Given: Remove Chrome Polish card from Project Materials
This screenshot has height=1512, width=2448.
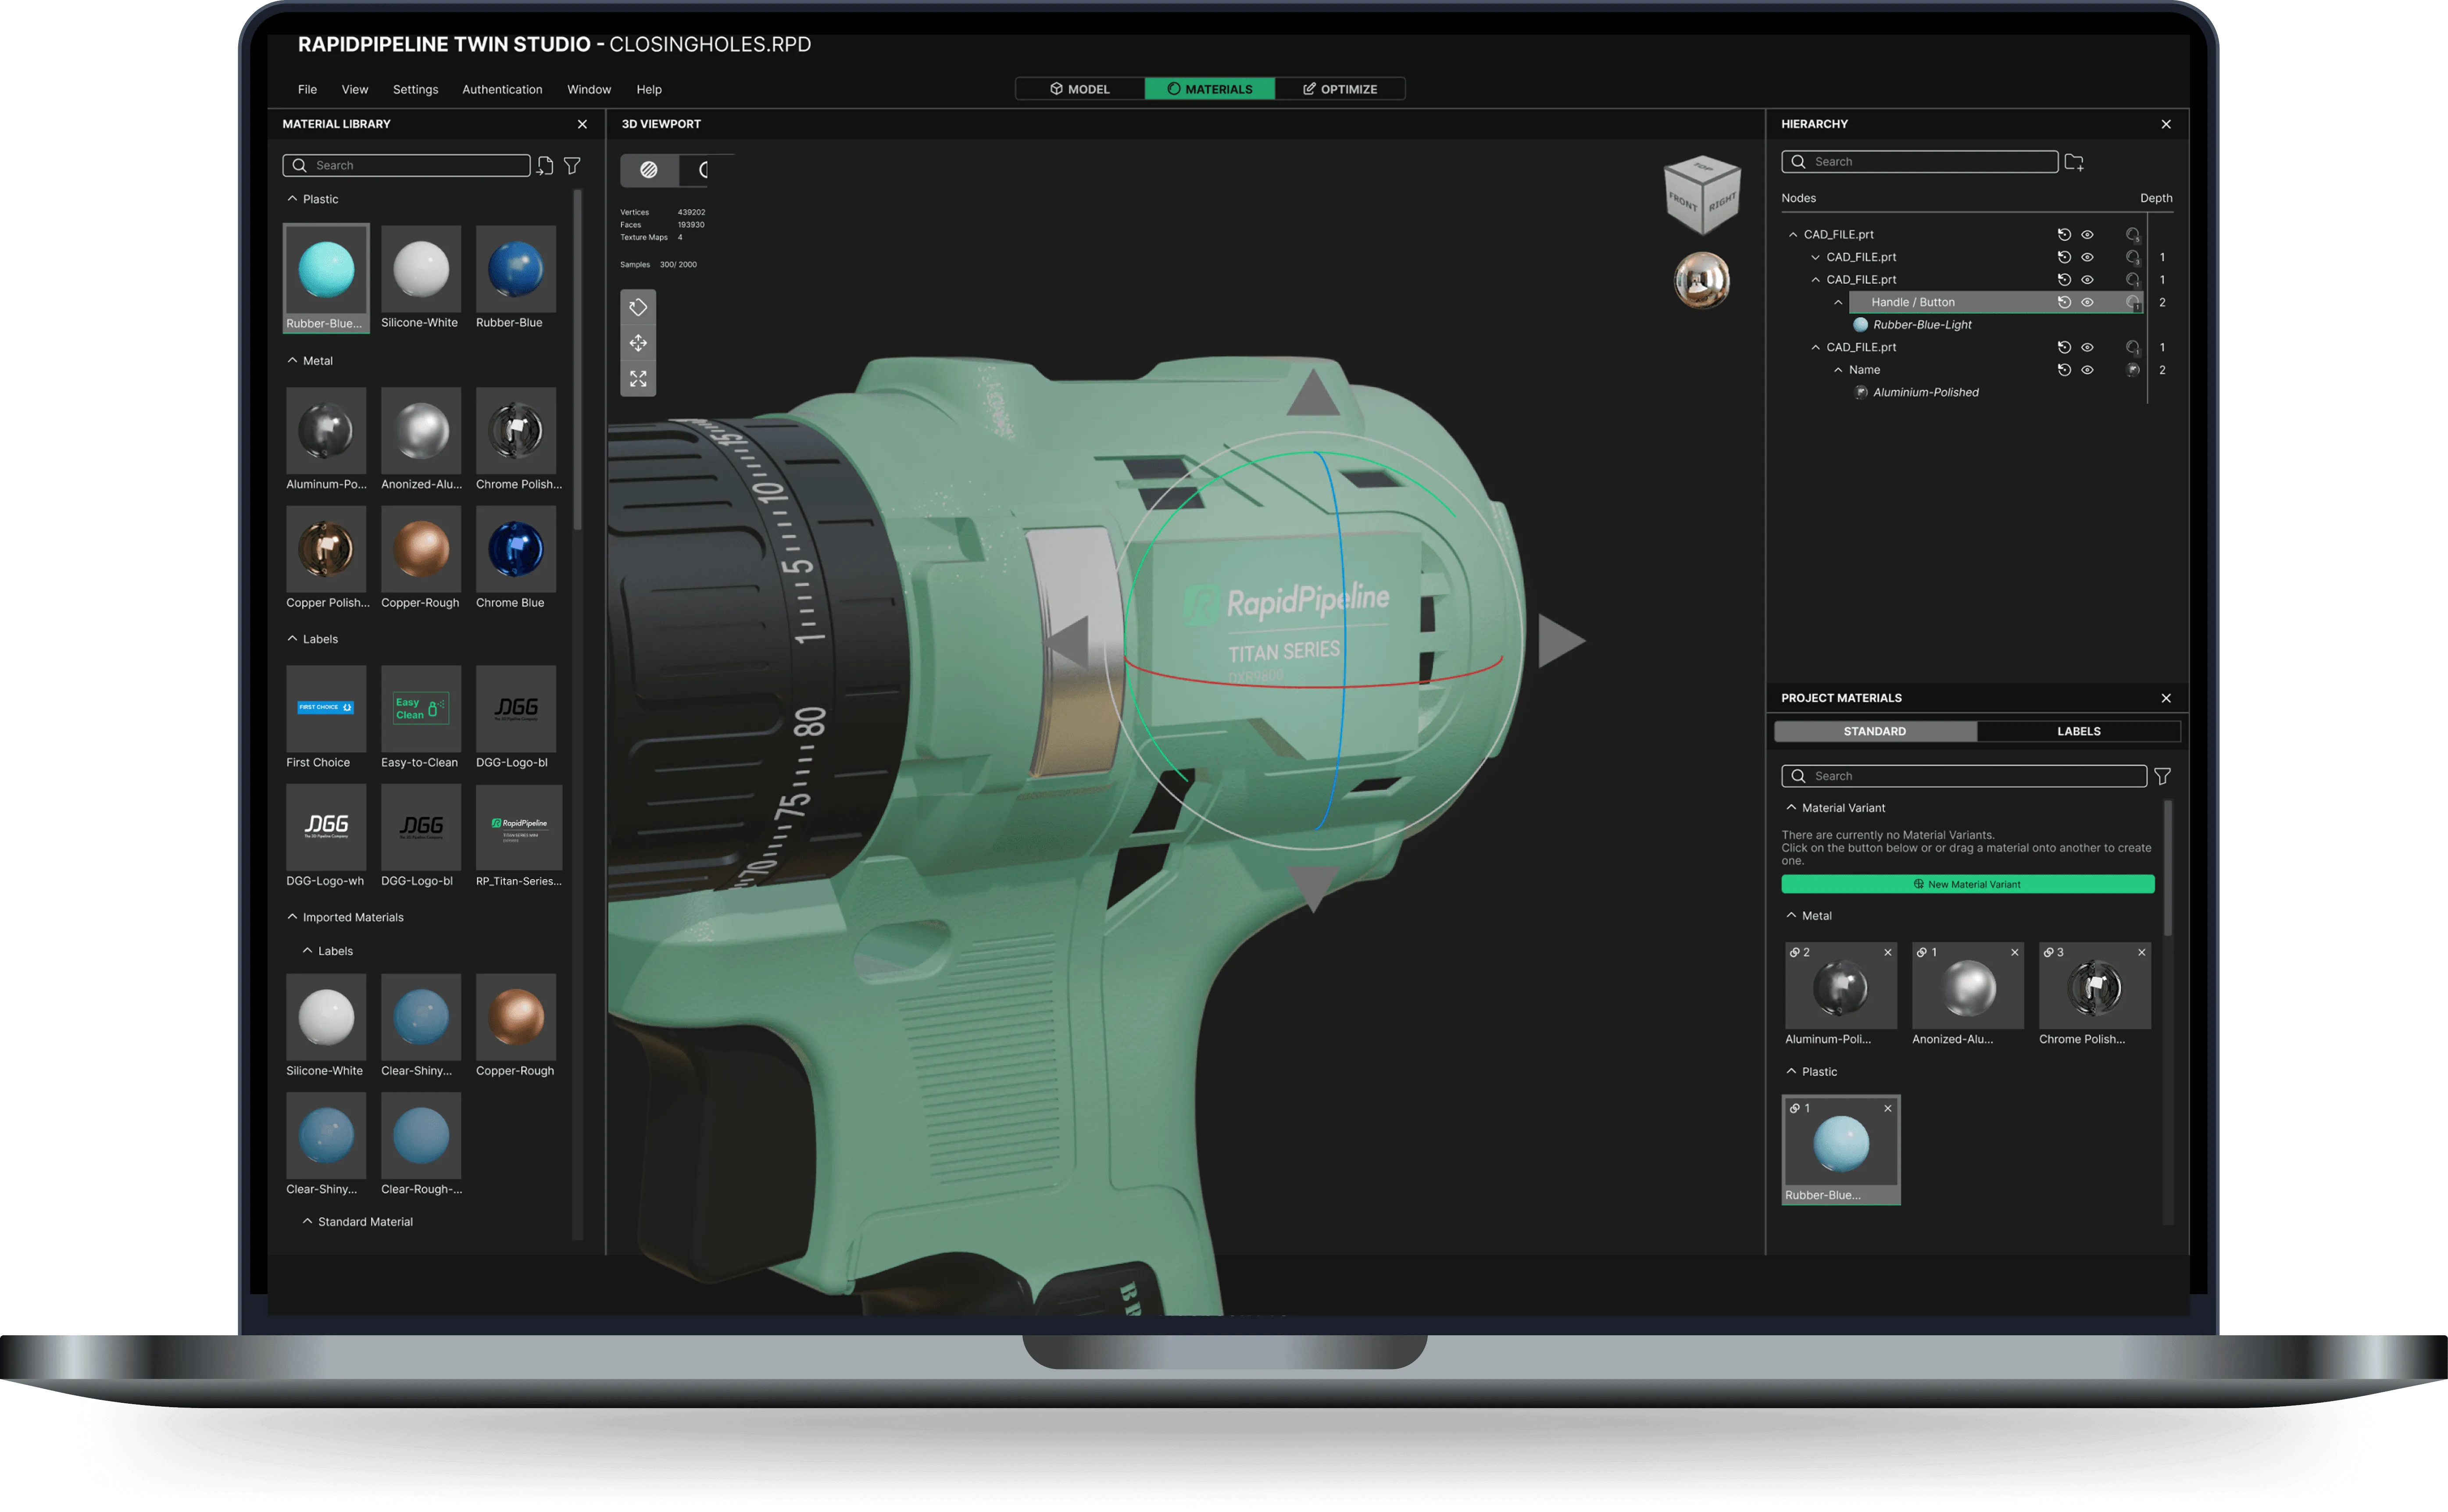Looking at the screenshot, I should tap(2142, 953).
